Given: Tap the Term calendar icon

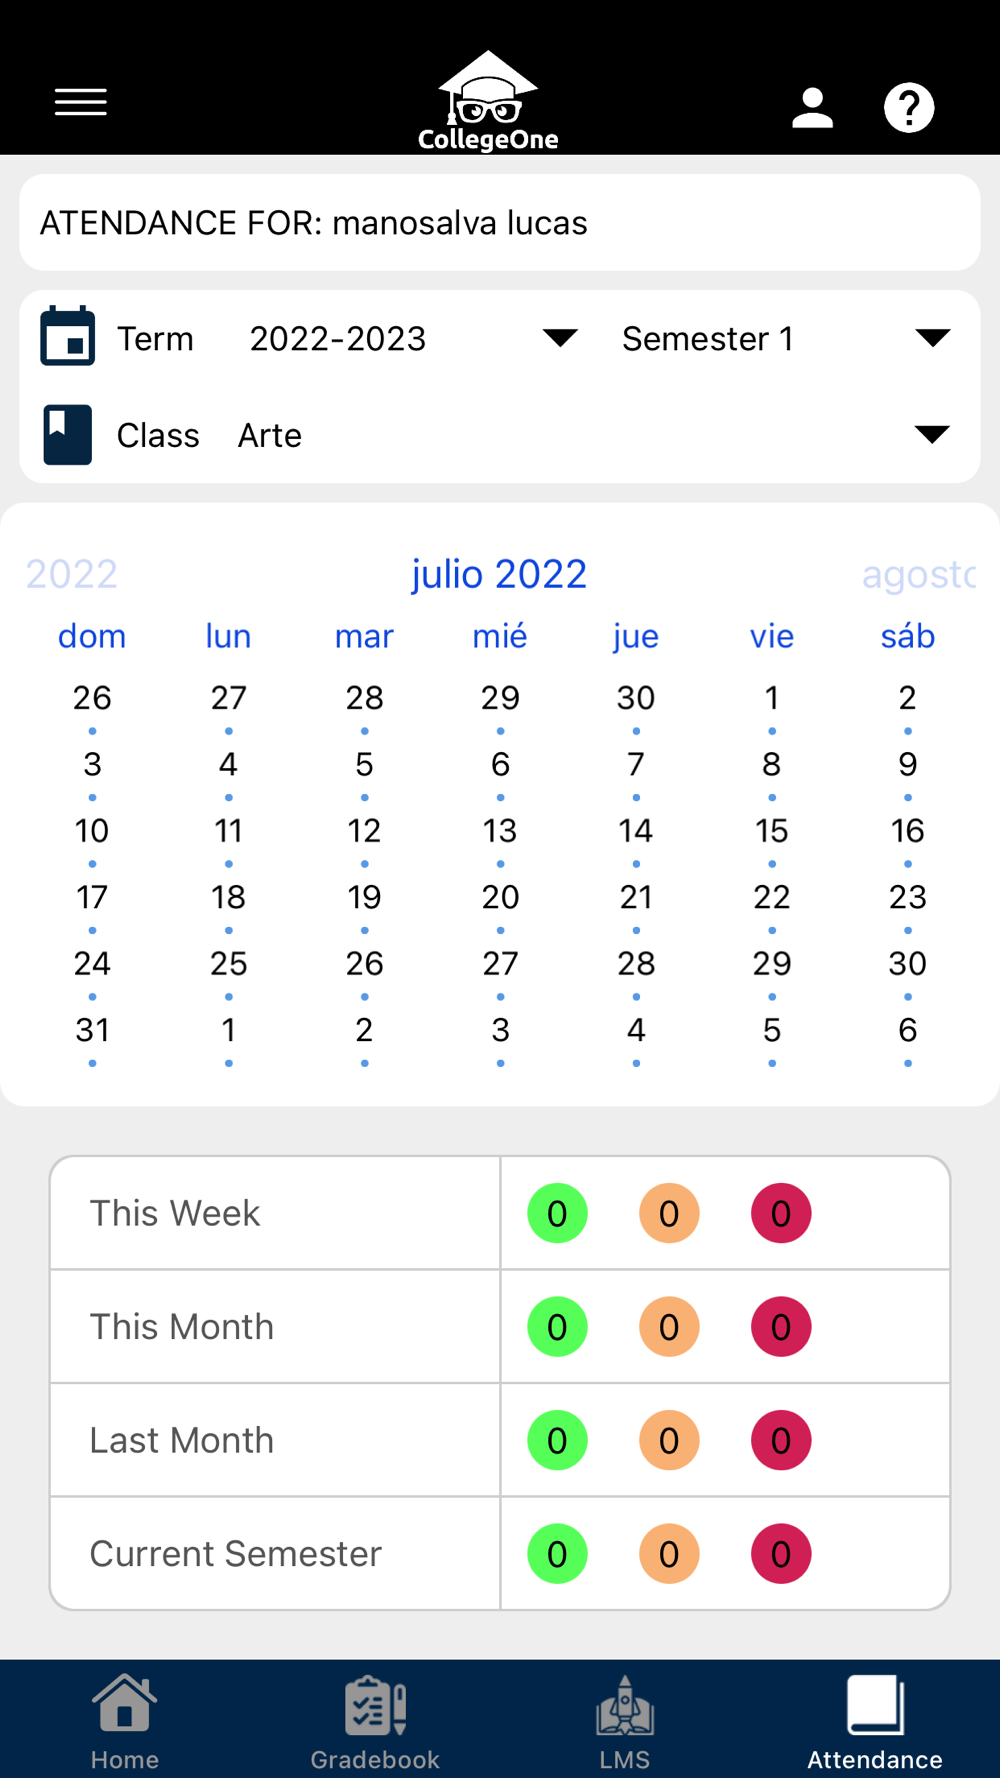Looking at the screenshot, I should (68, 337).
